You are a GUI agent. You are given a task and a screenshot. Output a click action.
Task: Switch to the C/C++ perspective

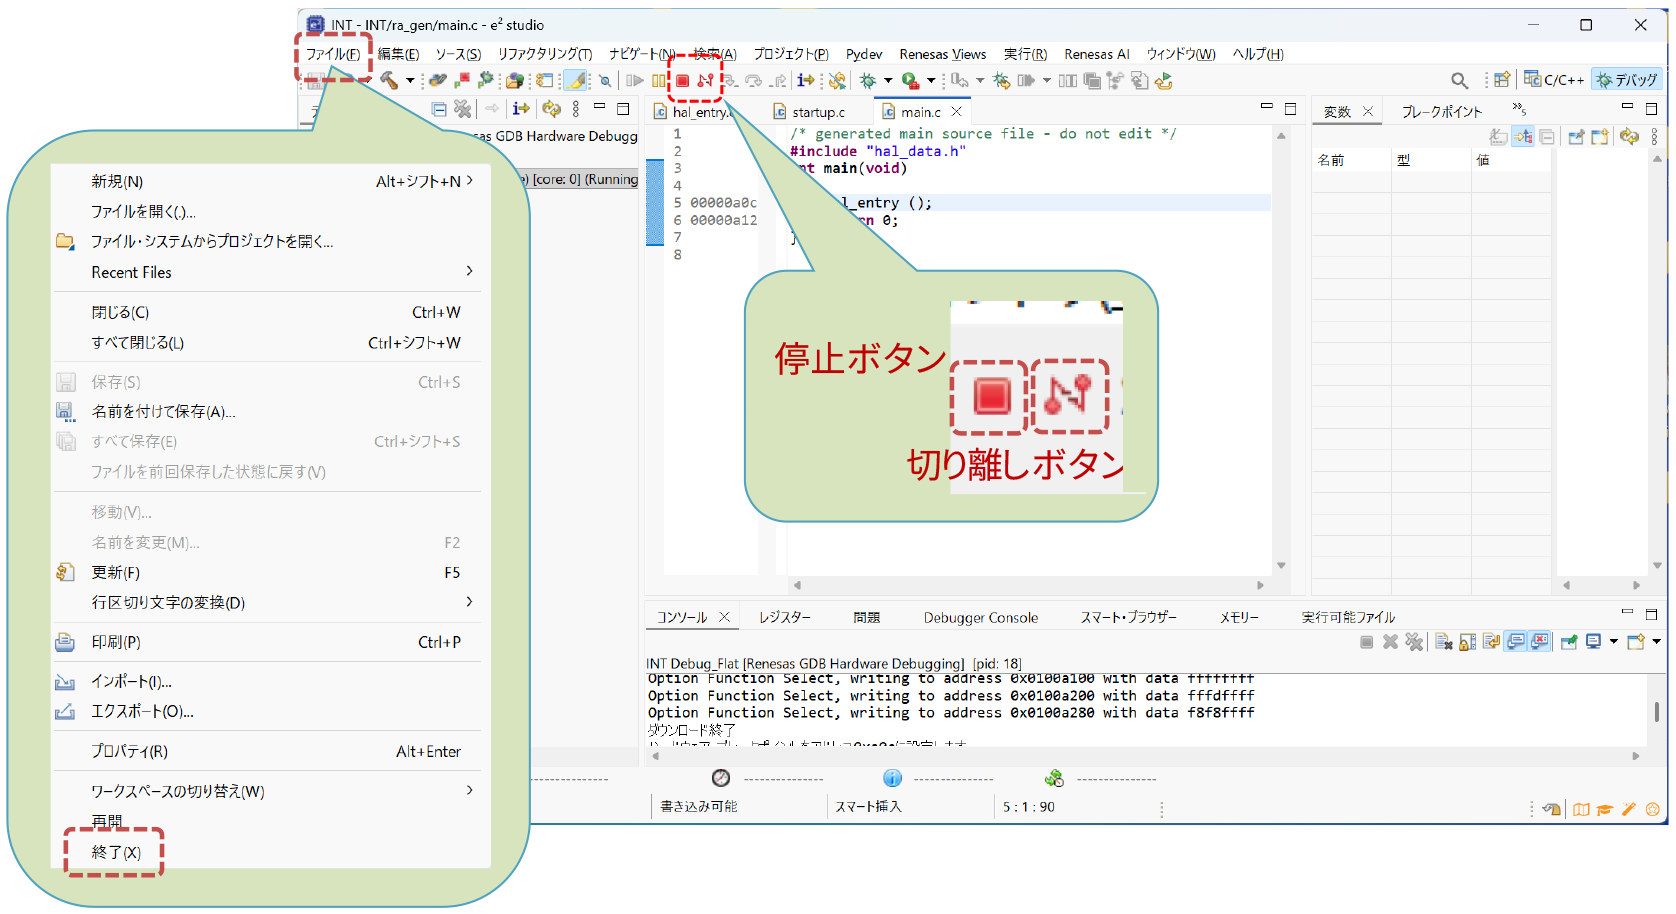pyautogui.click(x=1554, y=80)
